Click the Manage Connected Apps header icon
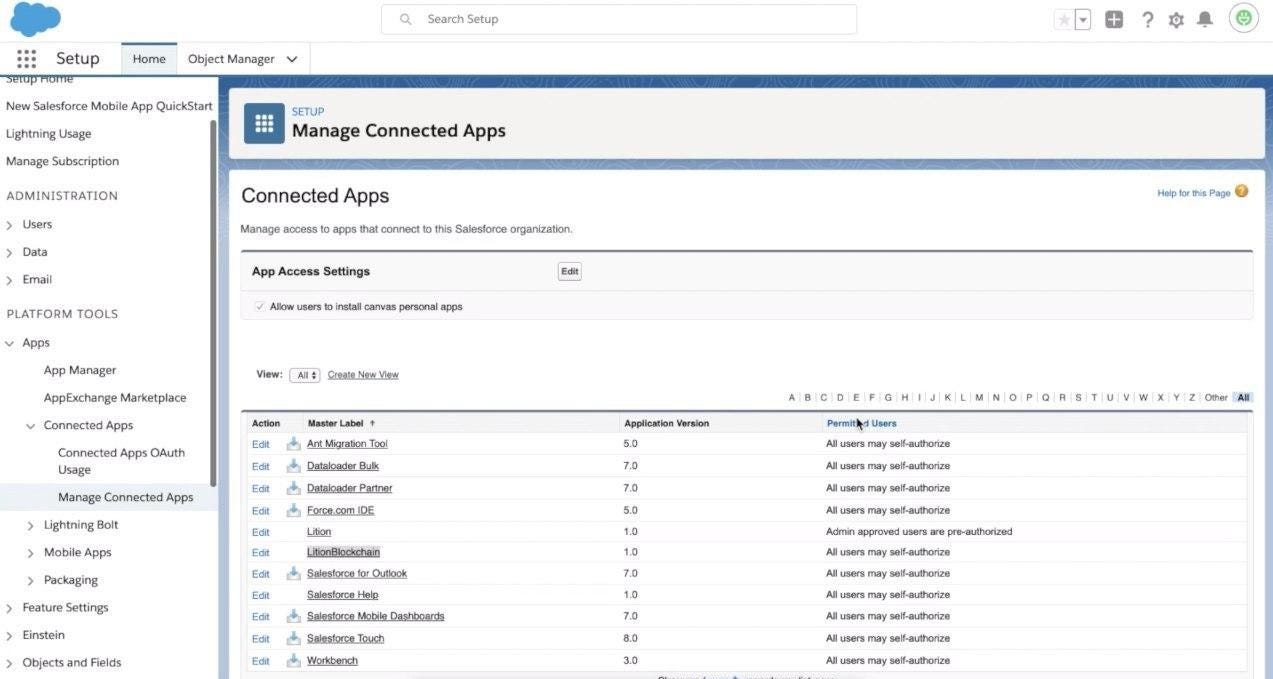Viewport: 1273px width, 679px height. point(264,123)
